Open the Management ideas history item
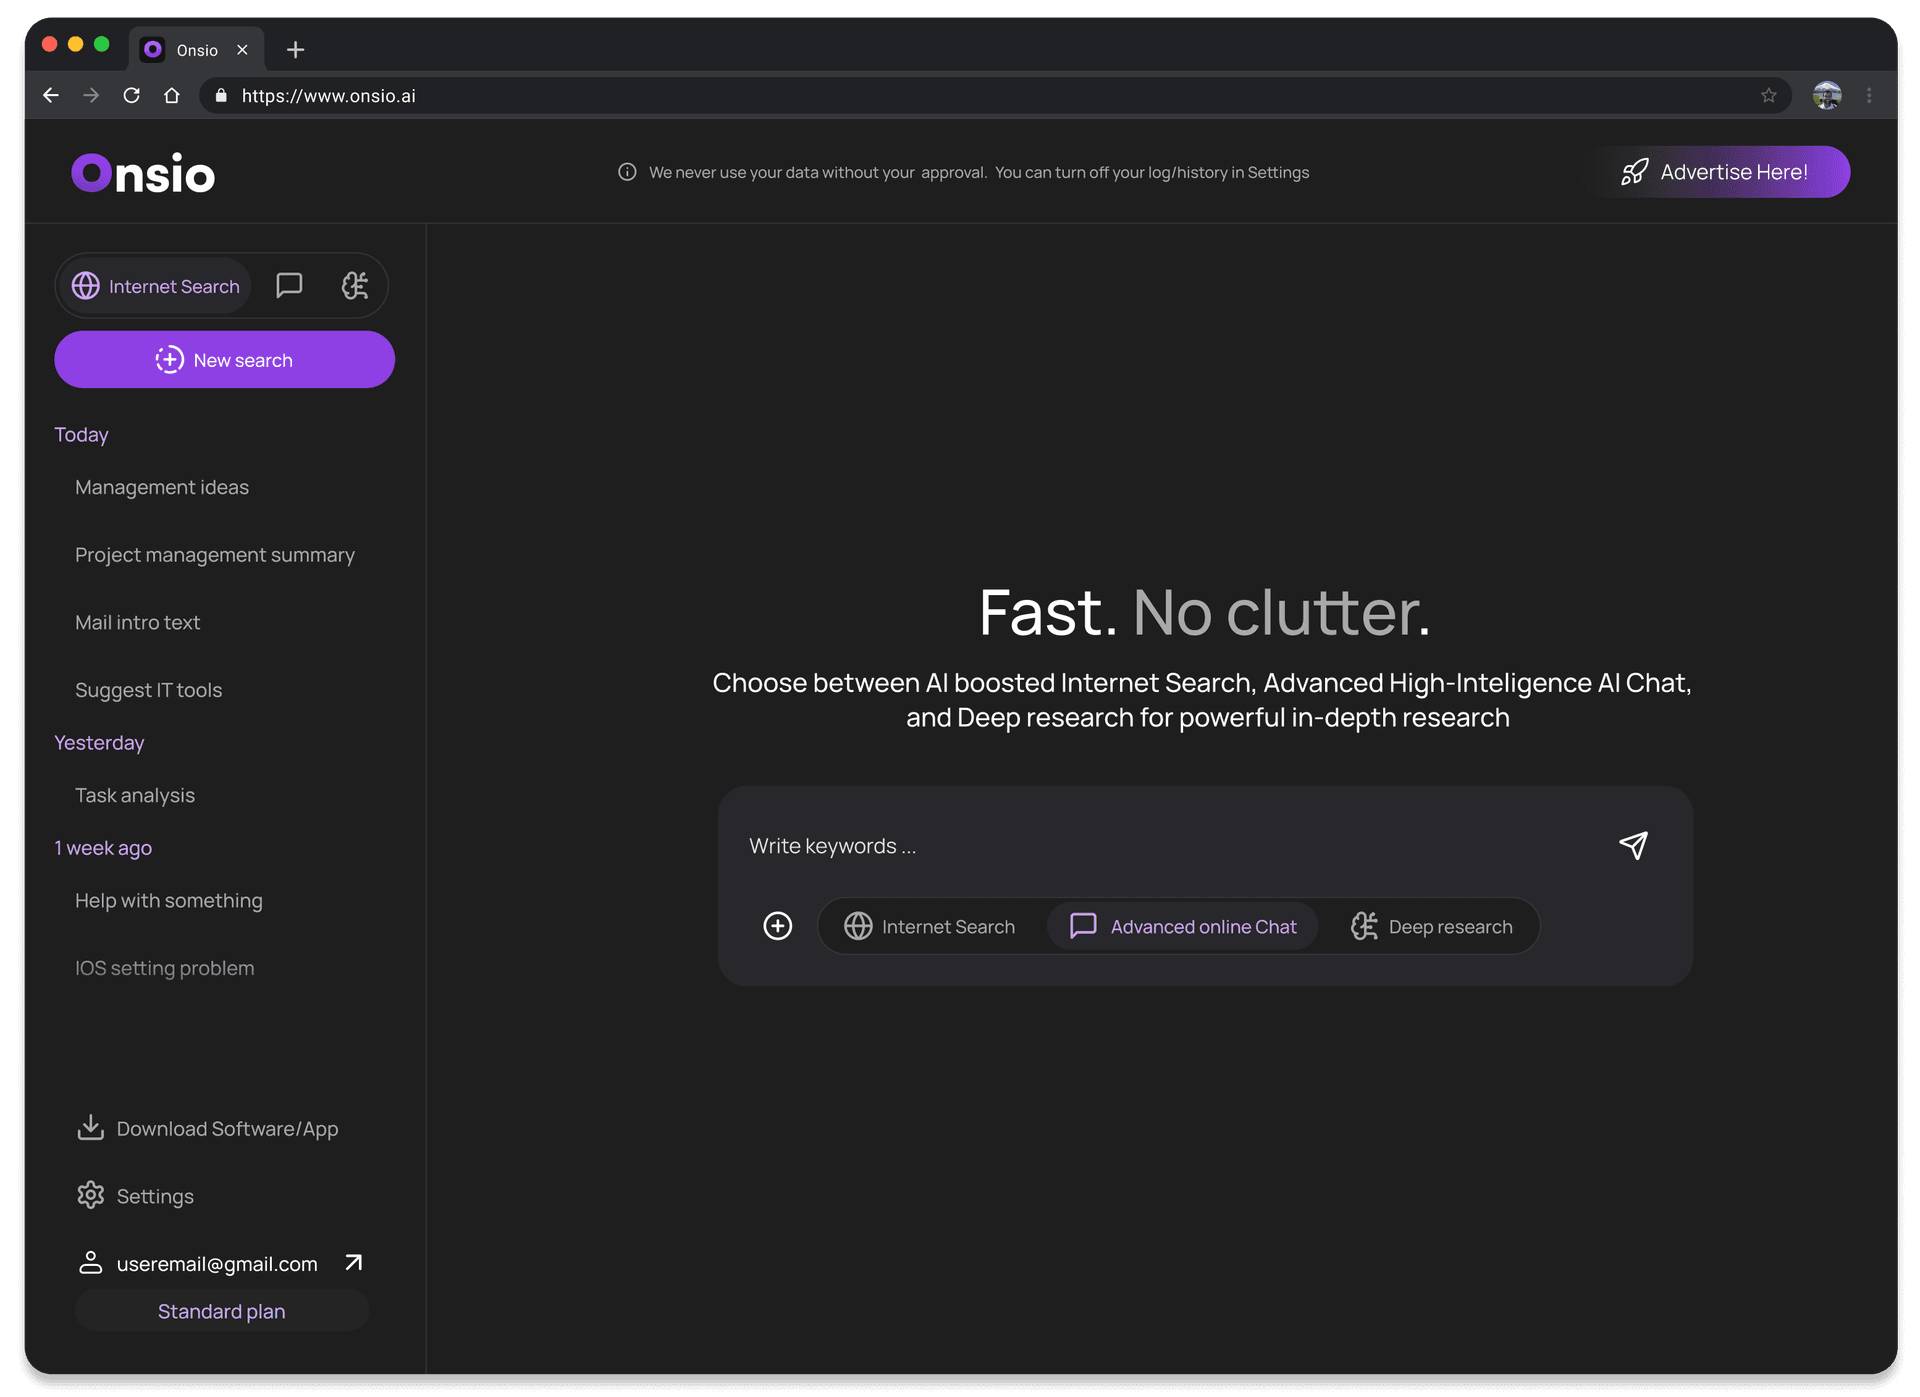Screen dimensions: 1920x1397 coord(162,487)
